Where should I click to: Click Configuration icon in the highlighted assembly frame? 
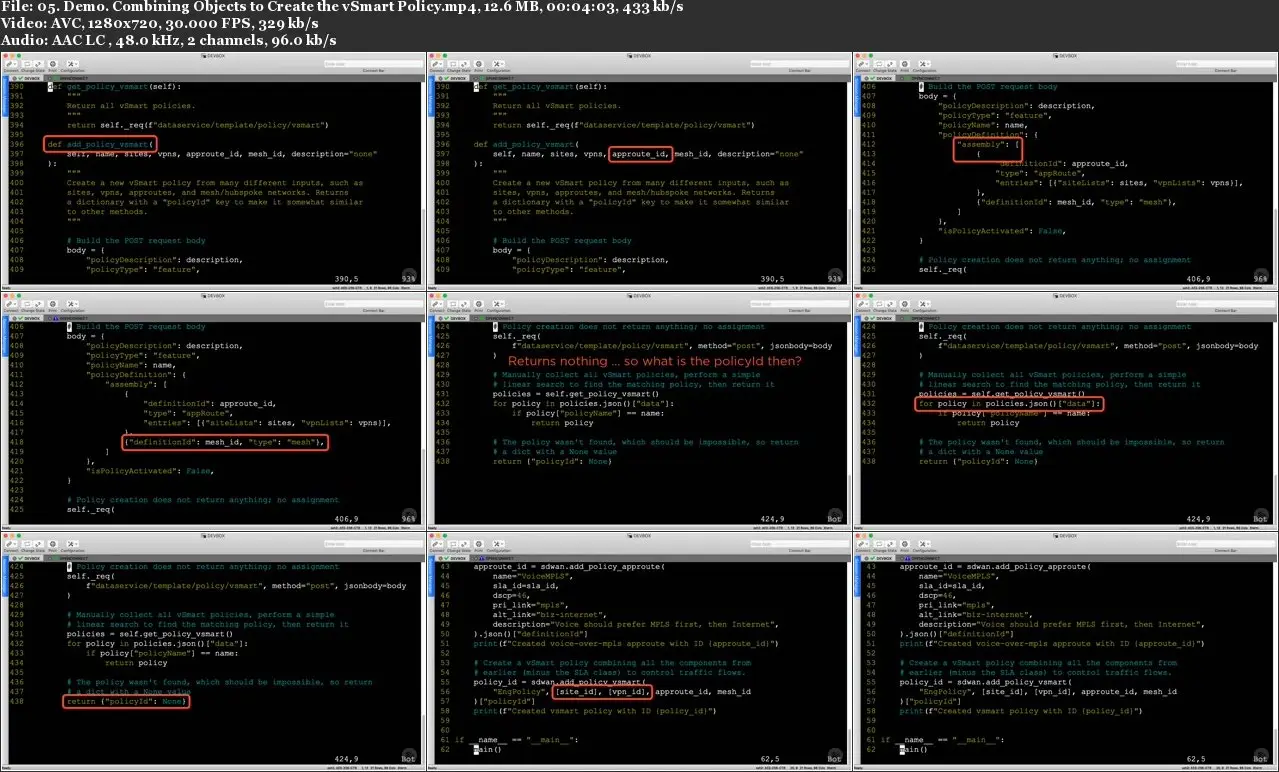coord(924,66)
